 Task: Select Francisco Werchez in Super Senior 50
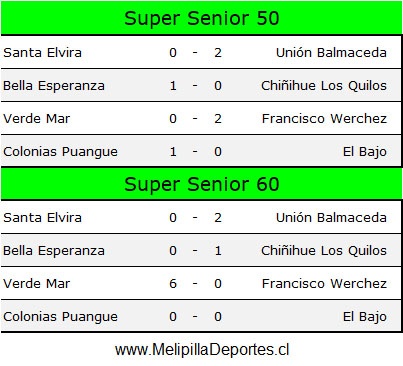pyautogui.click(x=324, y=119)
